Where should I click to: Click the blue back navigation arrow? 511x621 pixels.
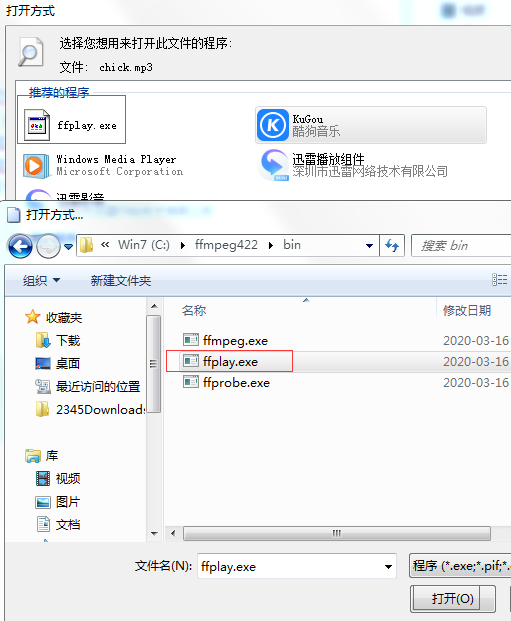(x=20, y=246)
